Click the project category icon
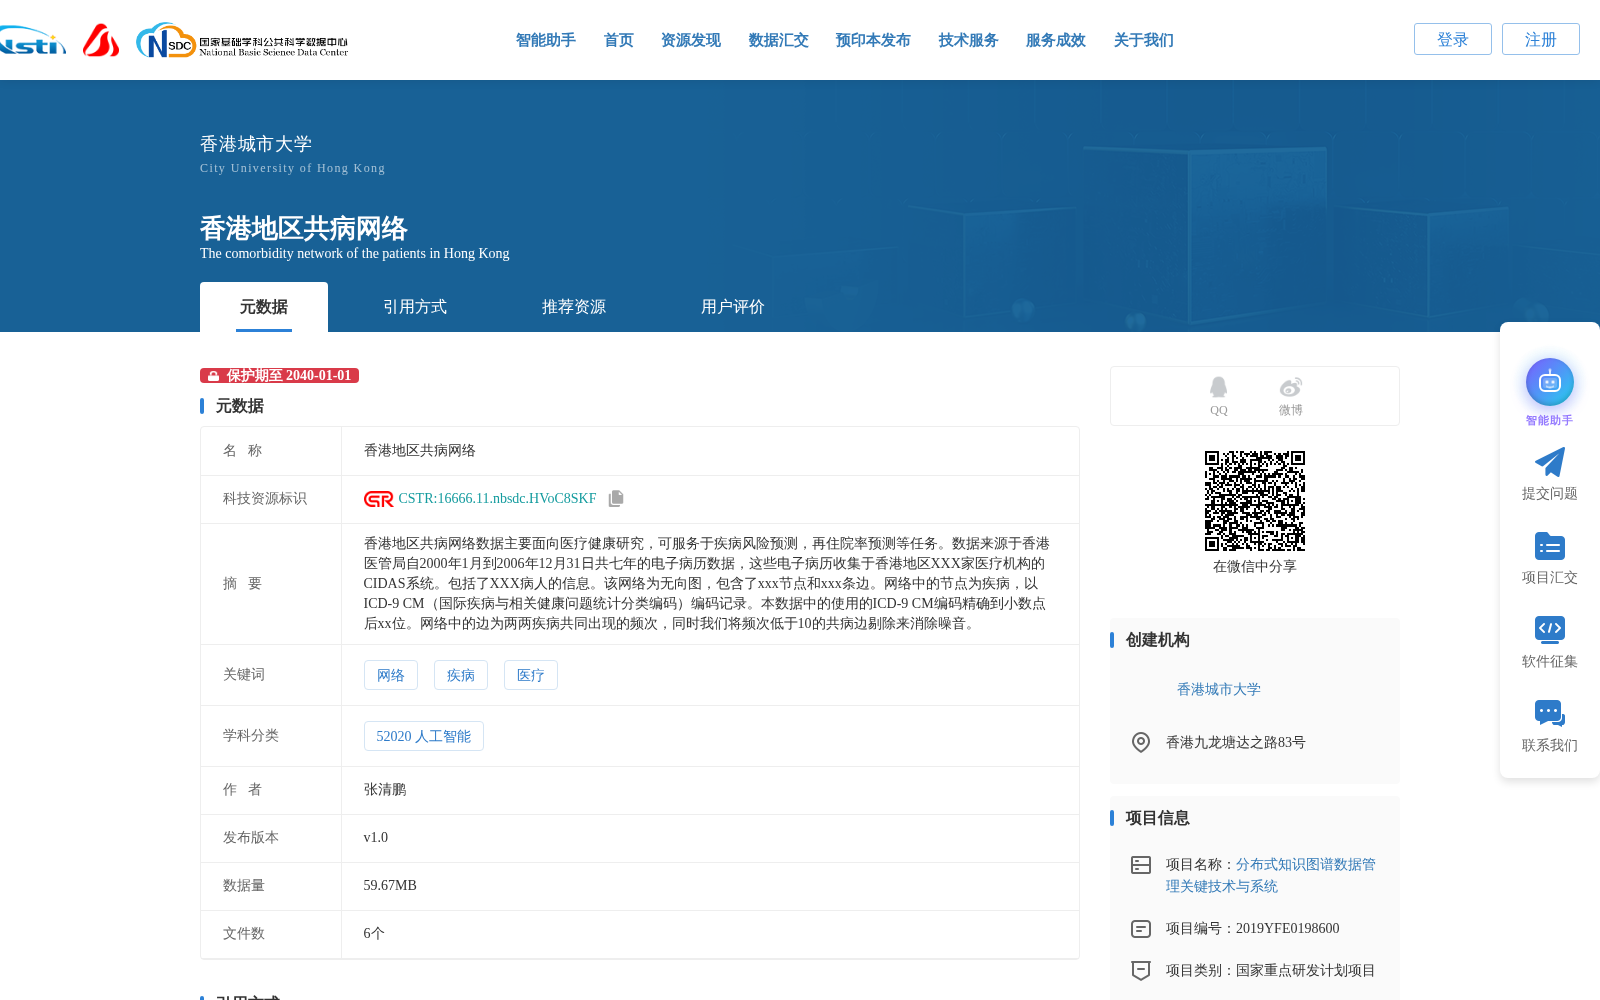The width and height of the screenshot is (1600, 1000). point(1140,970)
